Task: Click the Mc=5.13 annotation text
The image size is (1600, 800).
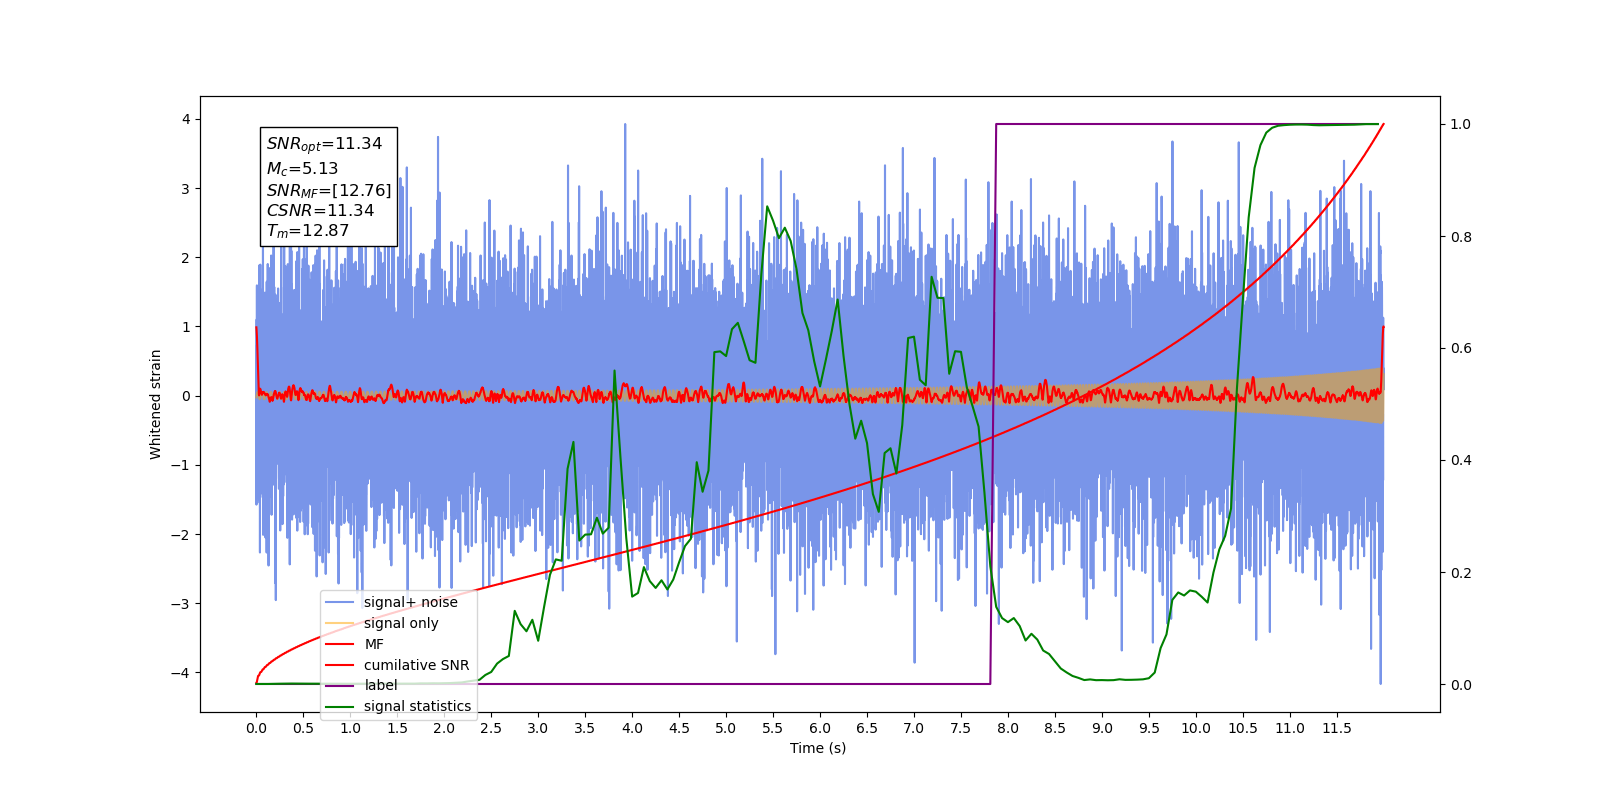Action: point(302,169)
